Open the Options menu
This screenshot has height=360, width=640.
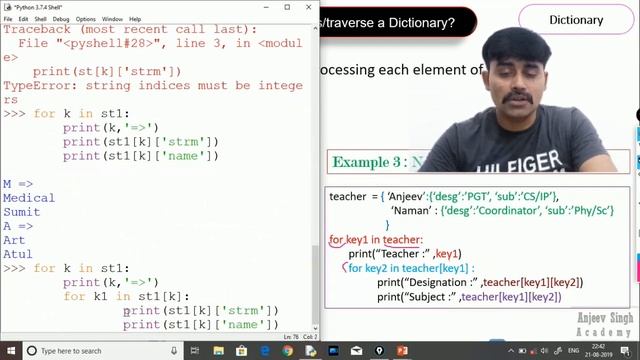85,19
